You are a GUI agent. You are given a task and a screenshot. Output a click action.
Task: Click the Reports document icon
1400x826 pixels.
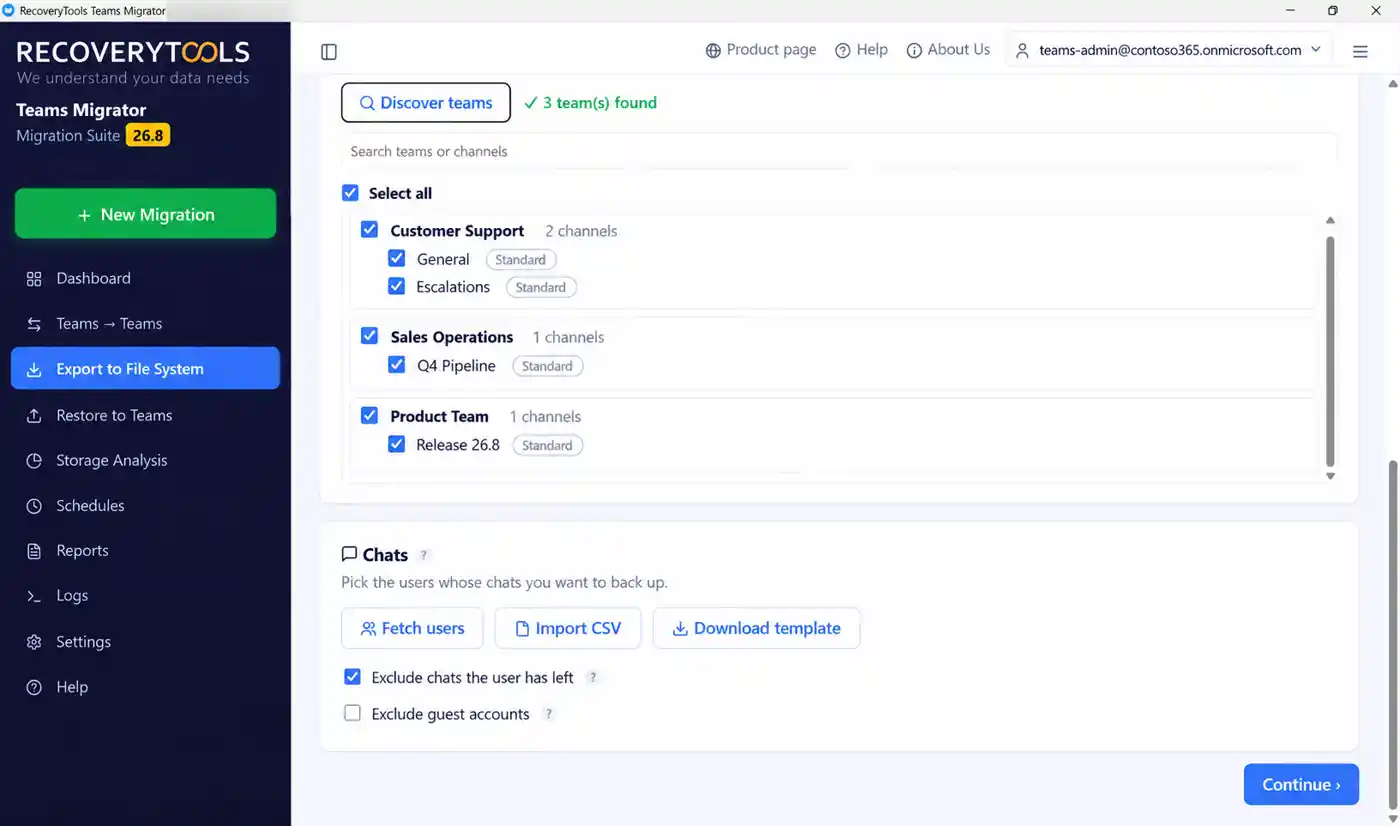[x=34, y=551]
